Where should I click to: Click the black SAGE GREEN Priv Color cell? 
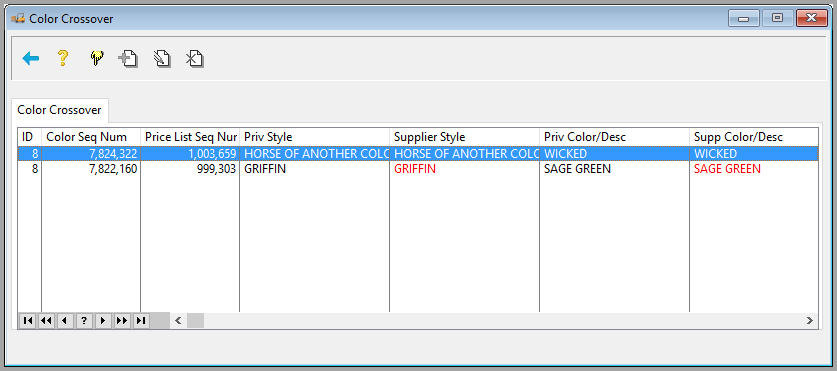tap(614, 169)
